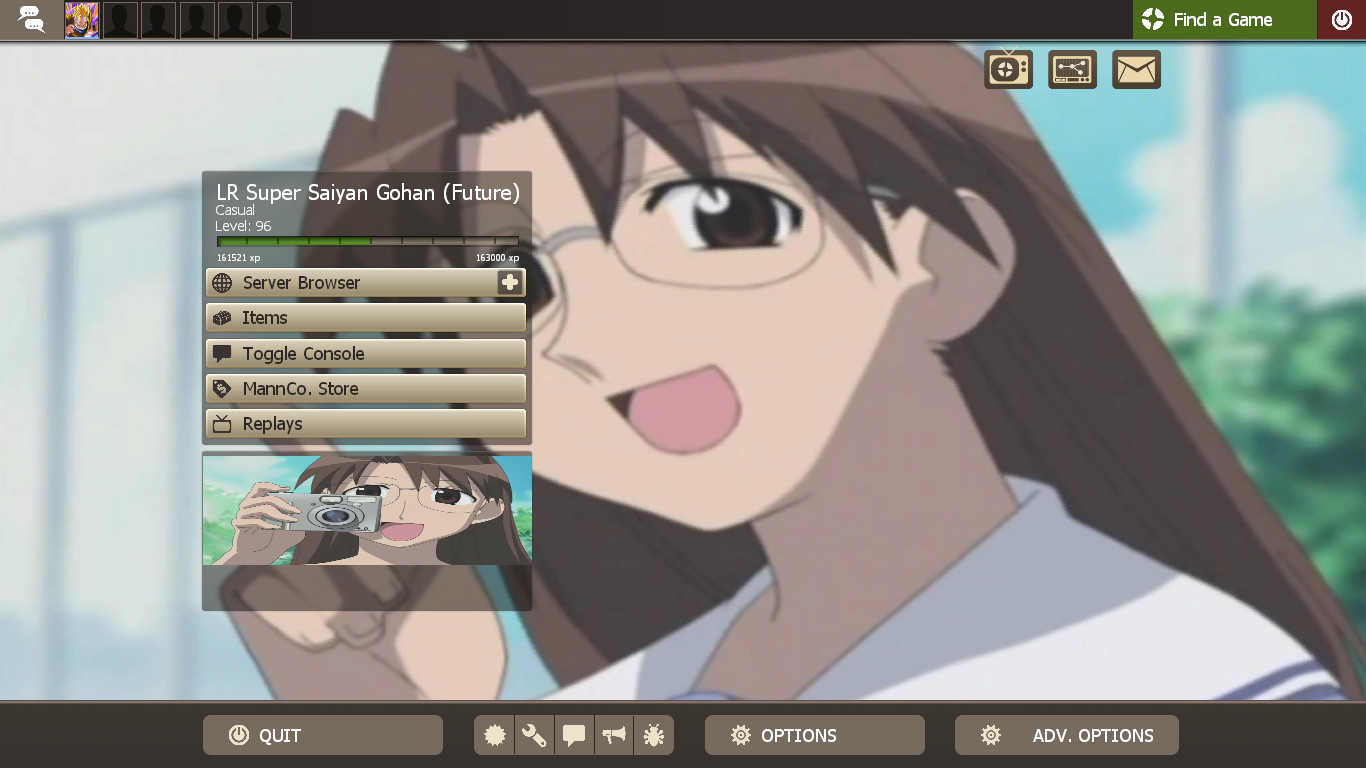Open the workshop map panel icon

coord(1072,69)
